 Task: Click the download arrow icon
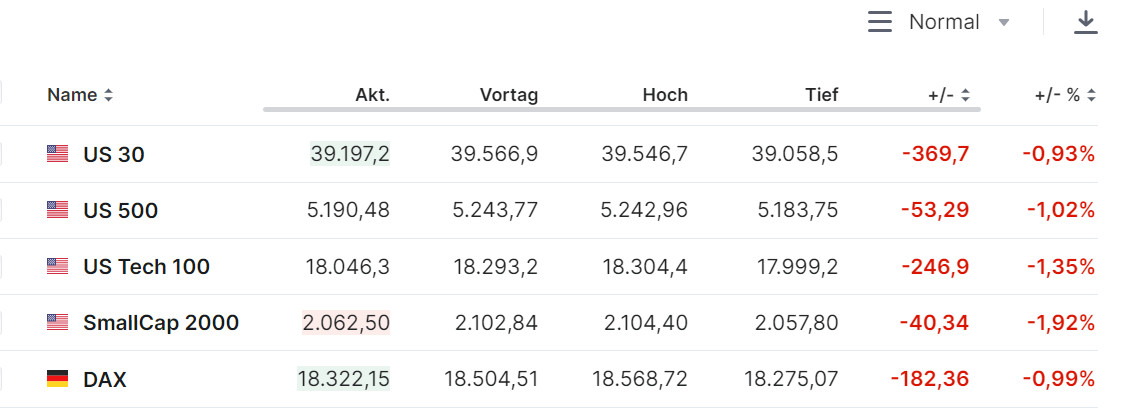click(x=1086, y=22)
